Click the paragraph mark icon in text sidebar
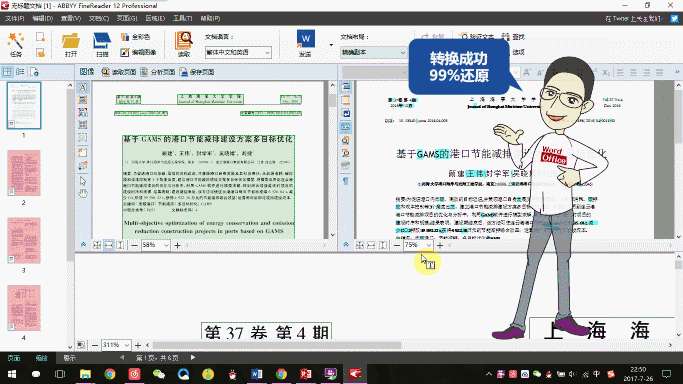 click(x=346, y=180)
